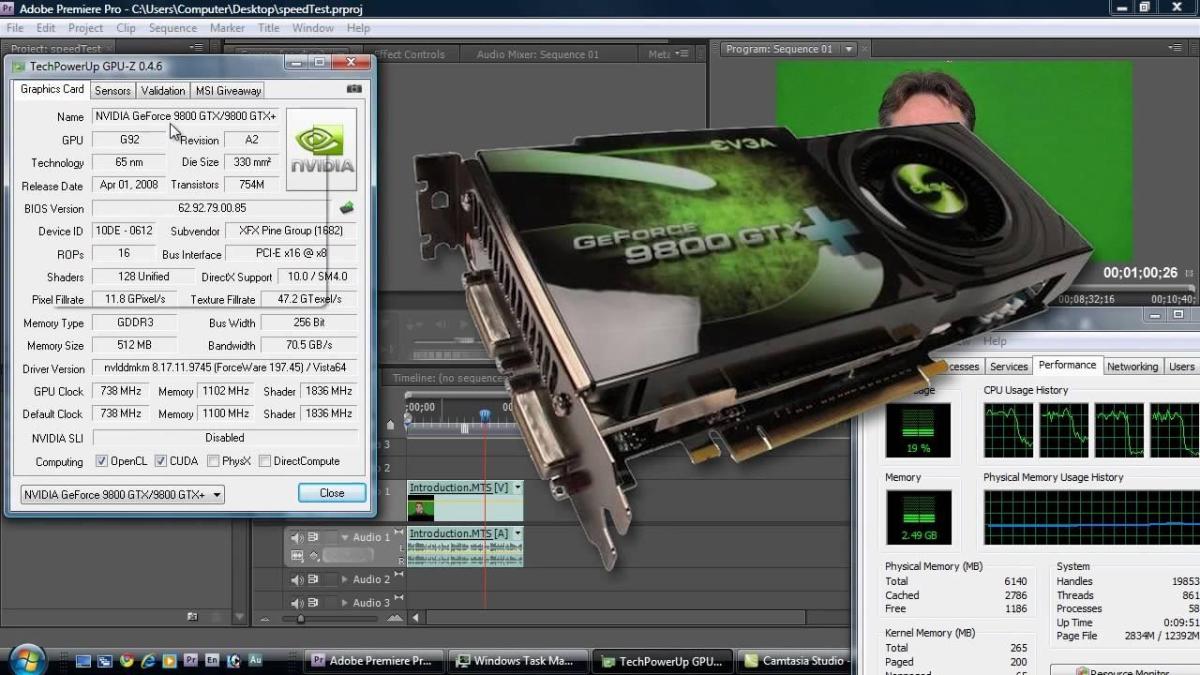Launch Premiere Pro from quick launch
The image size is (1200, 675).
pyautogui.click(x=191, y=660)
